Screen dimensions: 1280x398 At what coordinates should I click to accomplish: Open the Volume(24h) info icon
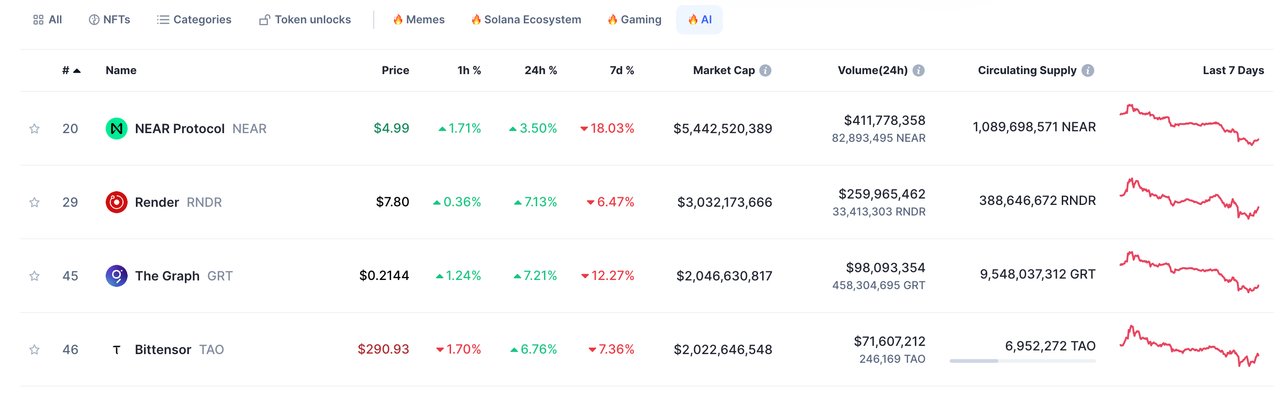918,71
